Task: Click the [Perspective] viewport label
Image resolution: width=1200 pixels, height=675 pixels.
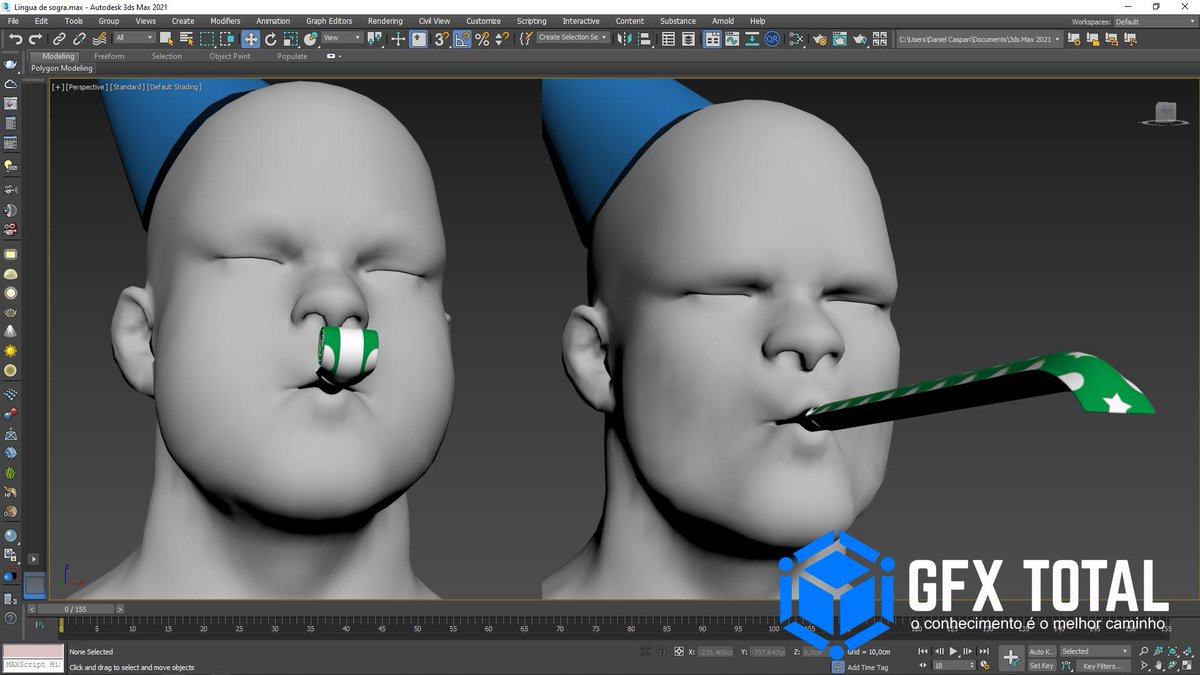Action: (85, 87)
